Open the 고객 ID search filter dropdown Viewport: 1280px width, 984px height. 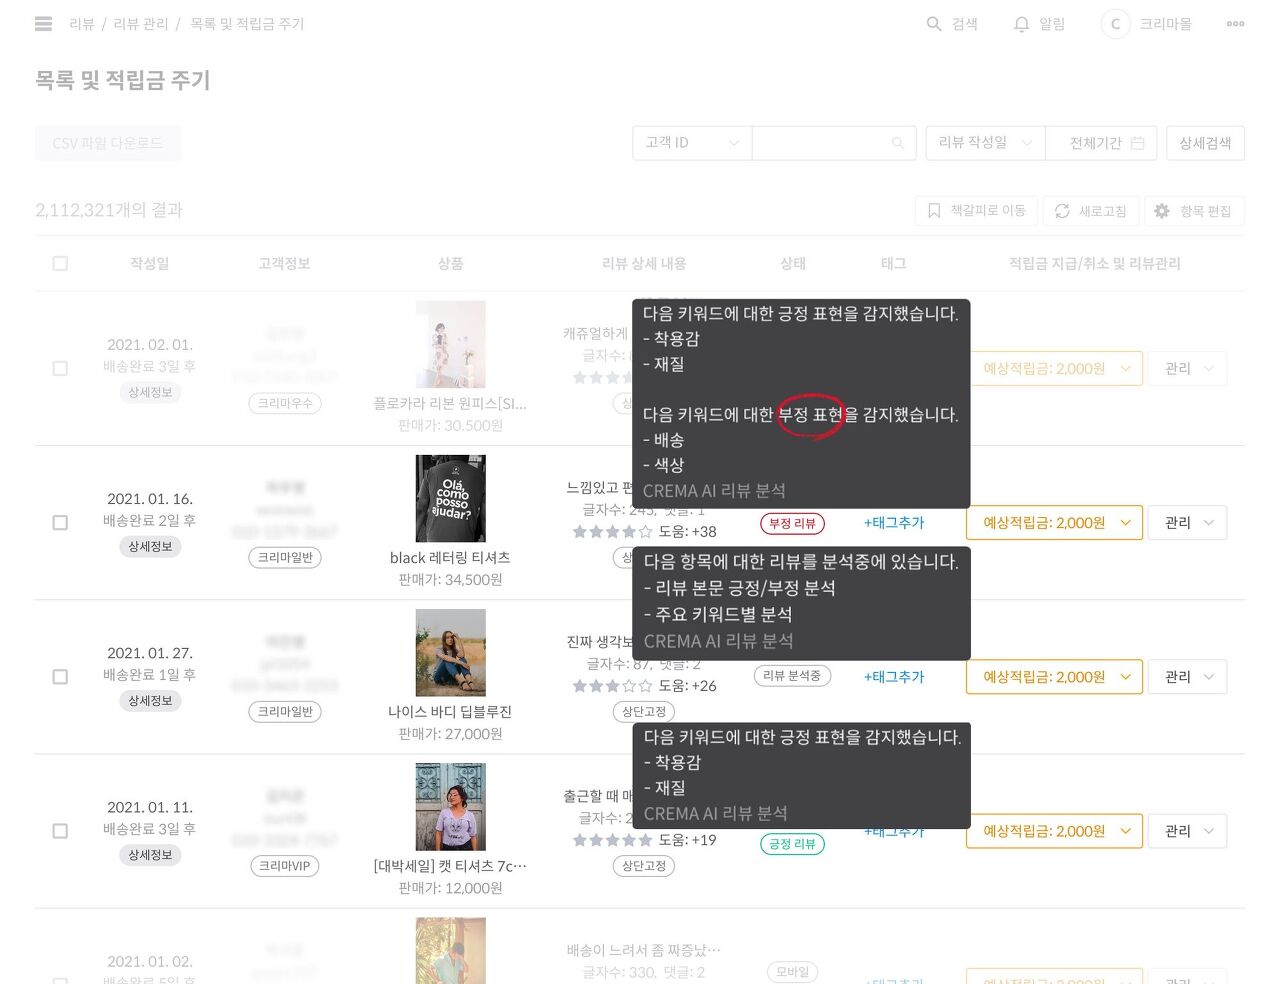tap(691, 142)
